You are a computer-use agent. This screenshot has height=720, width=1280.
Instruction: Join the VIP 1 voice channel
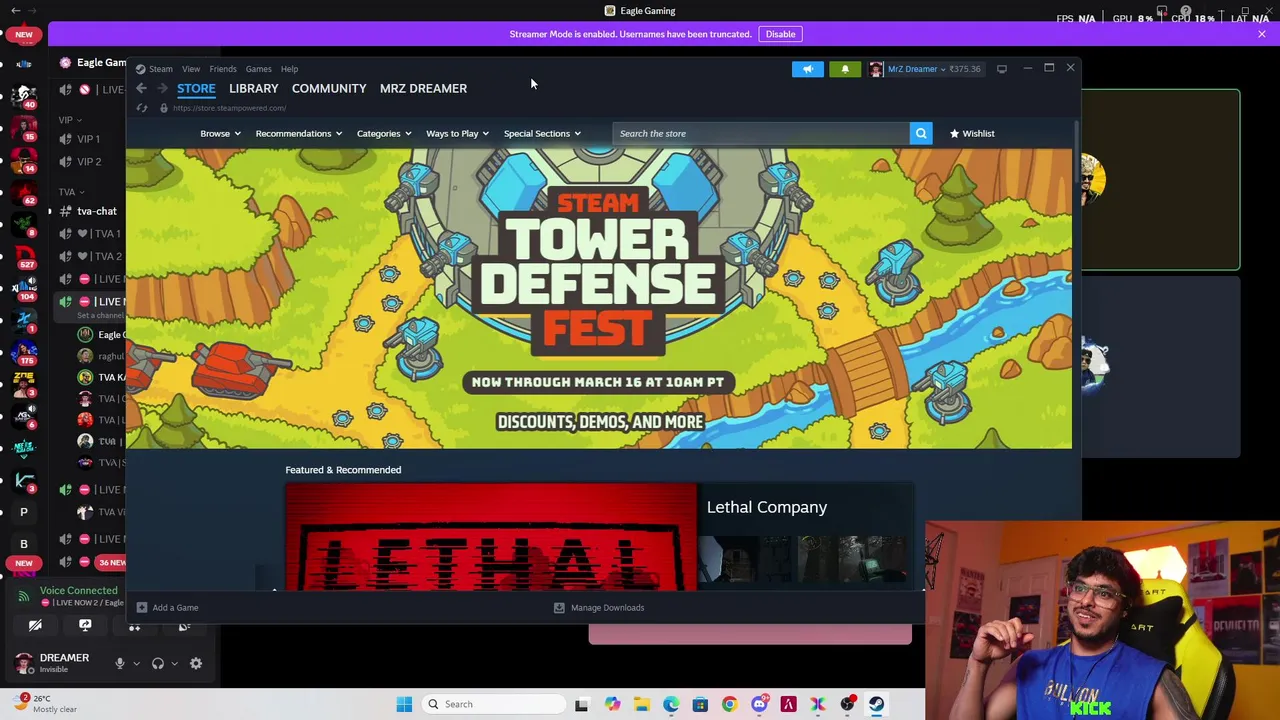coord(88,139)
